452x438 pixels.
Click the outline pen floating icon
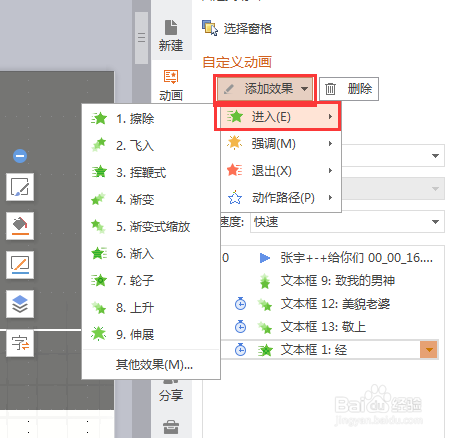(20, 265)
